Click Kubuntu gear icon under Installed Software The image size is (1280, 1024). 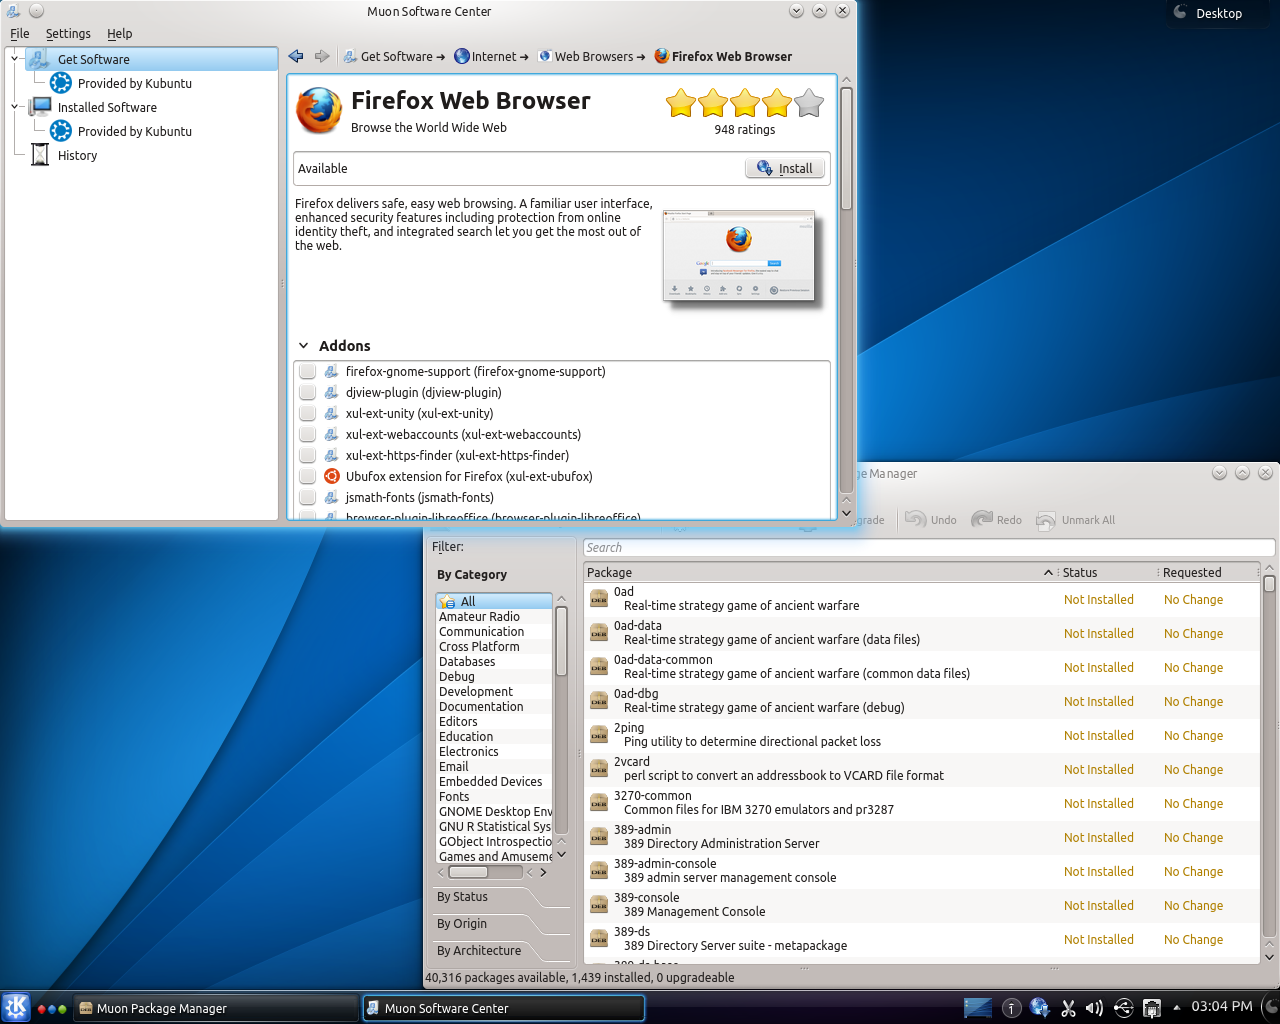(61, 131)
